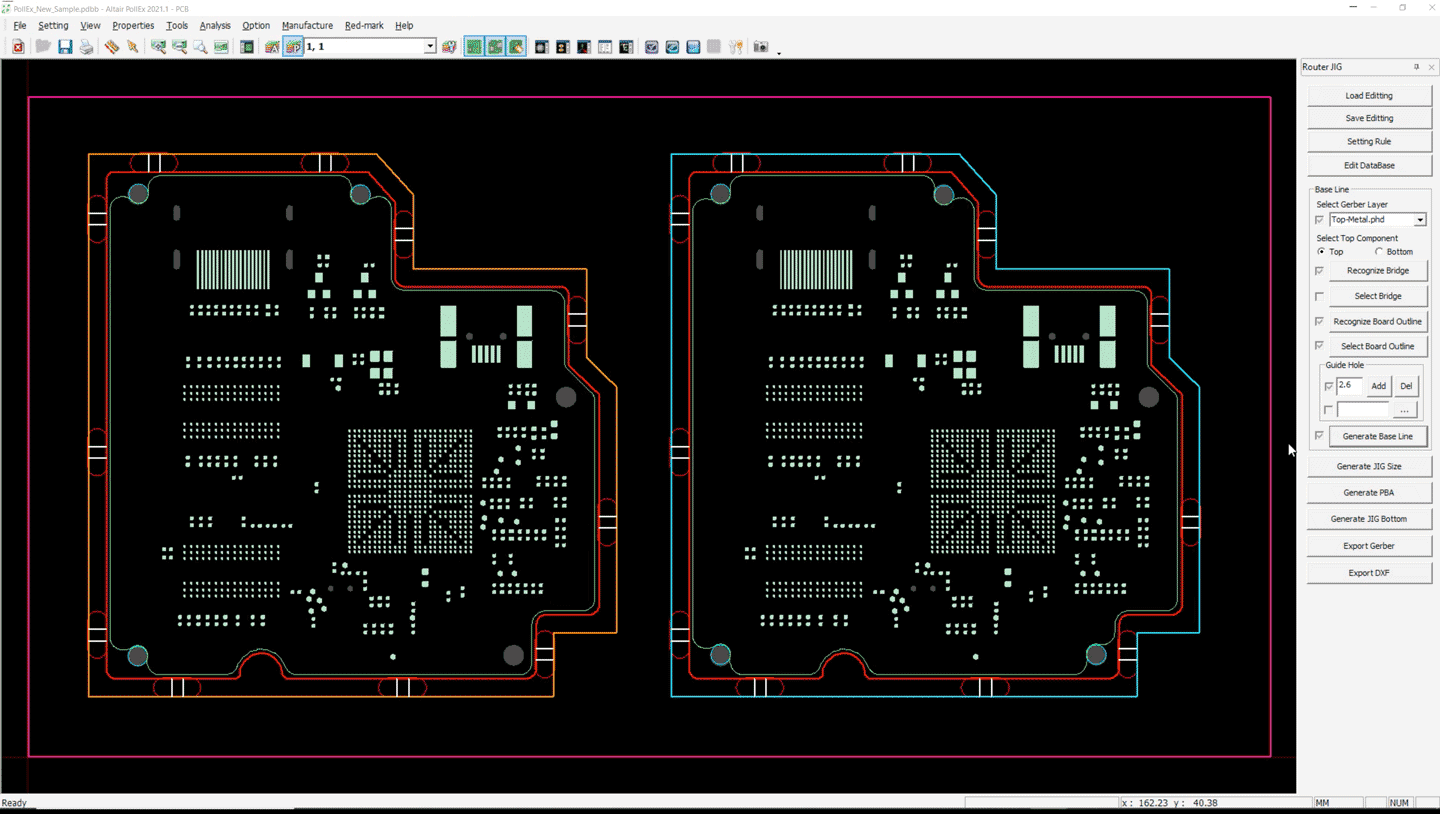Open the Option menu
1440x814 pixels.
pyautogui.click(x=256, y=25)
